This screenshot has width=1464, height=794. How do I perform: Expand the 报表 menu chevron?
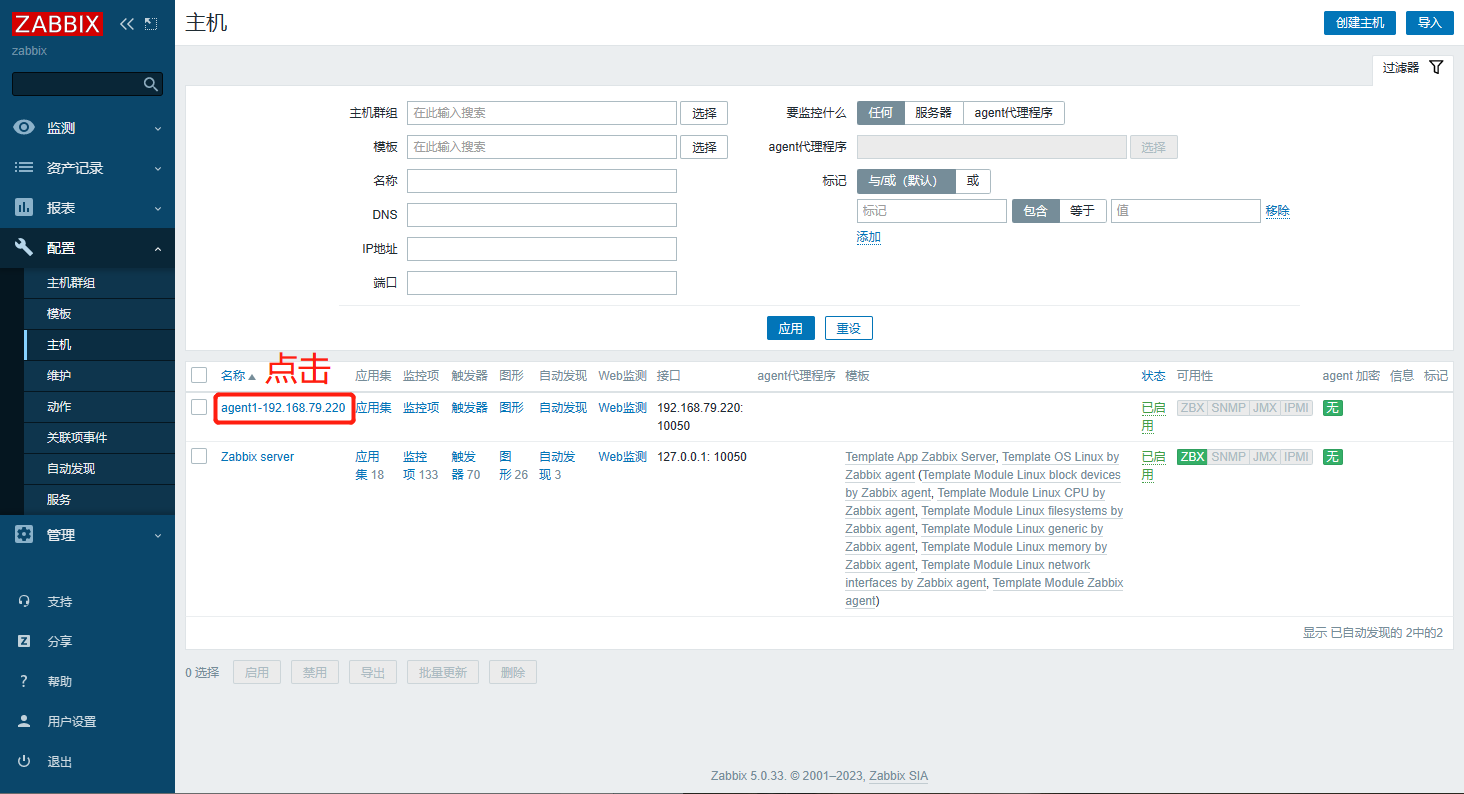coord(158,209)
